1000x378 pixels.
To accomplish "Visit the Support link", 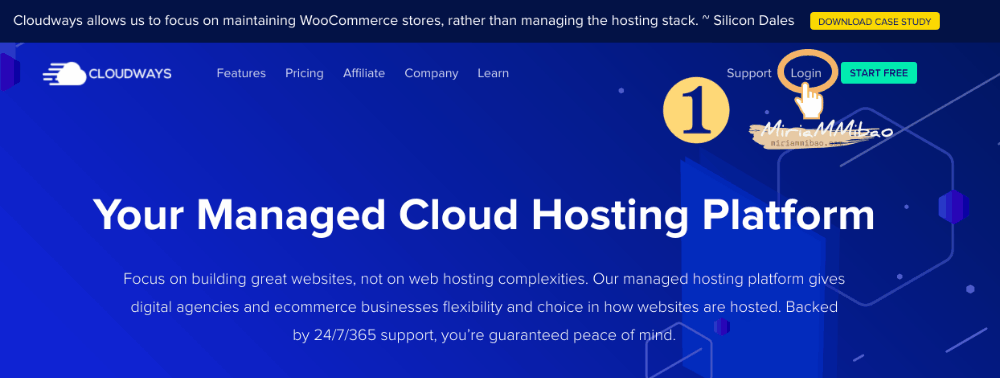I will click(749, 73).
